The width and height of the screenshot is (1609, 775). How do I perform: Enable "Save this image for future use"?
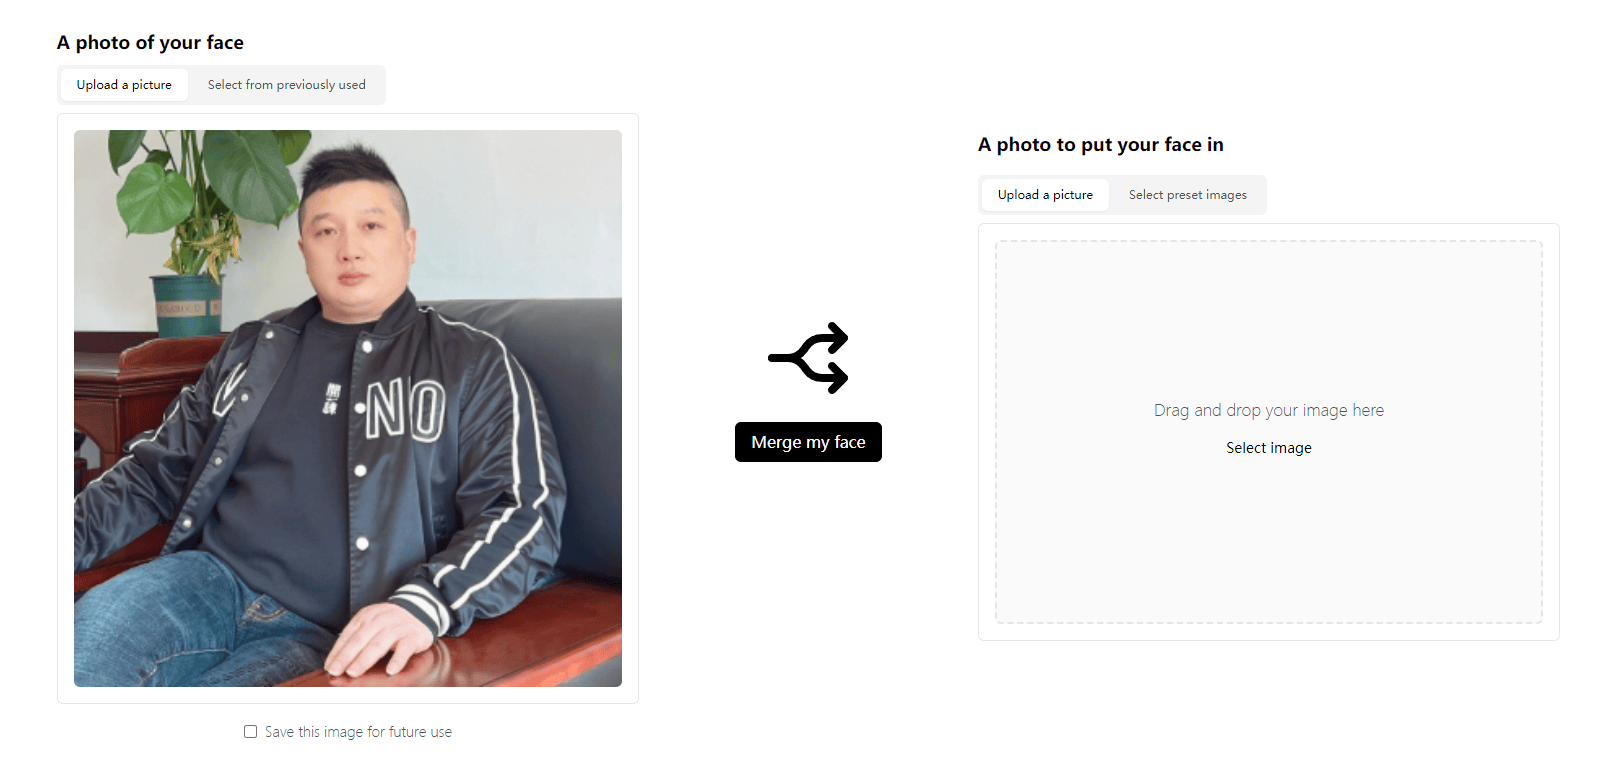pyautogui.click(x=250, y=731)
